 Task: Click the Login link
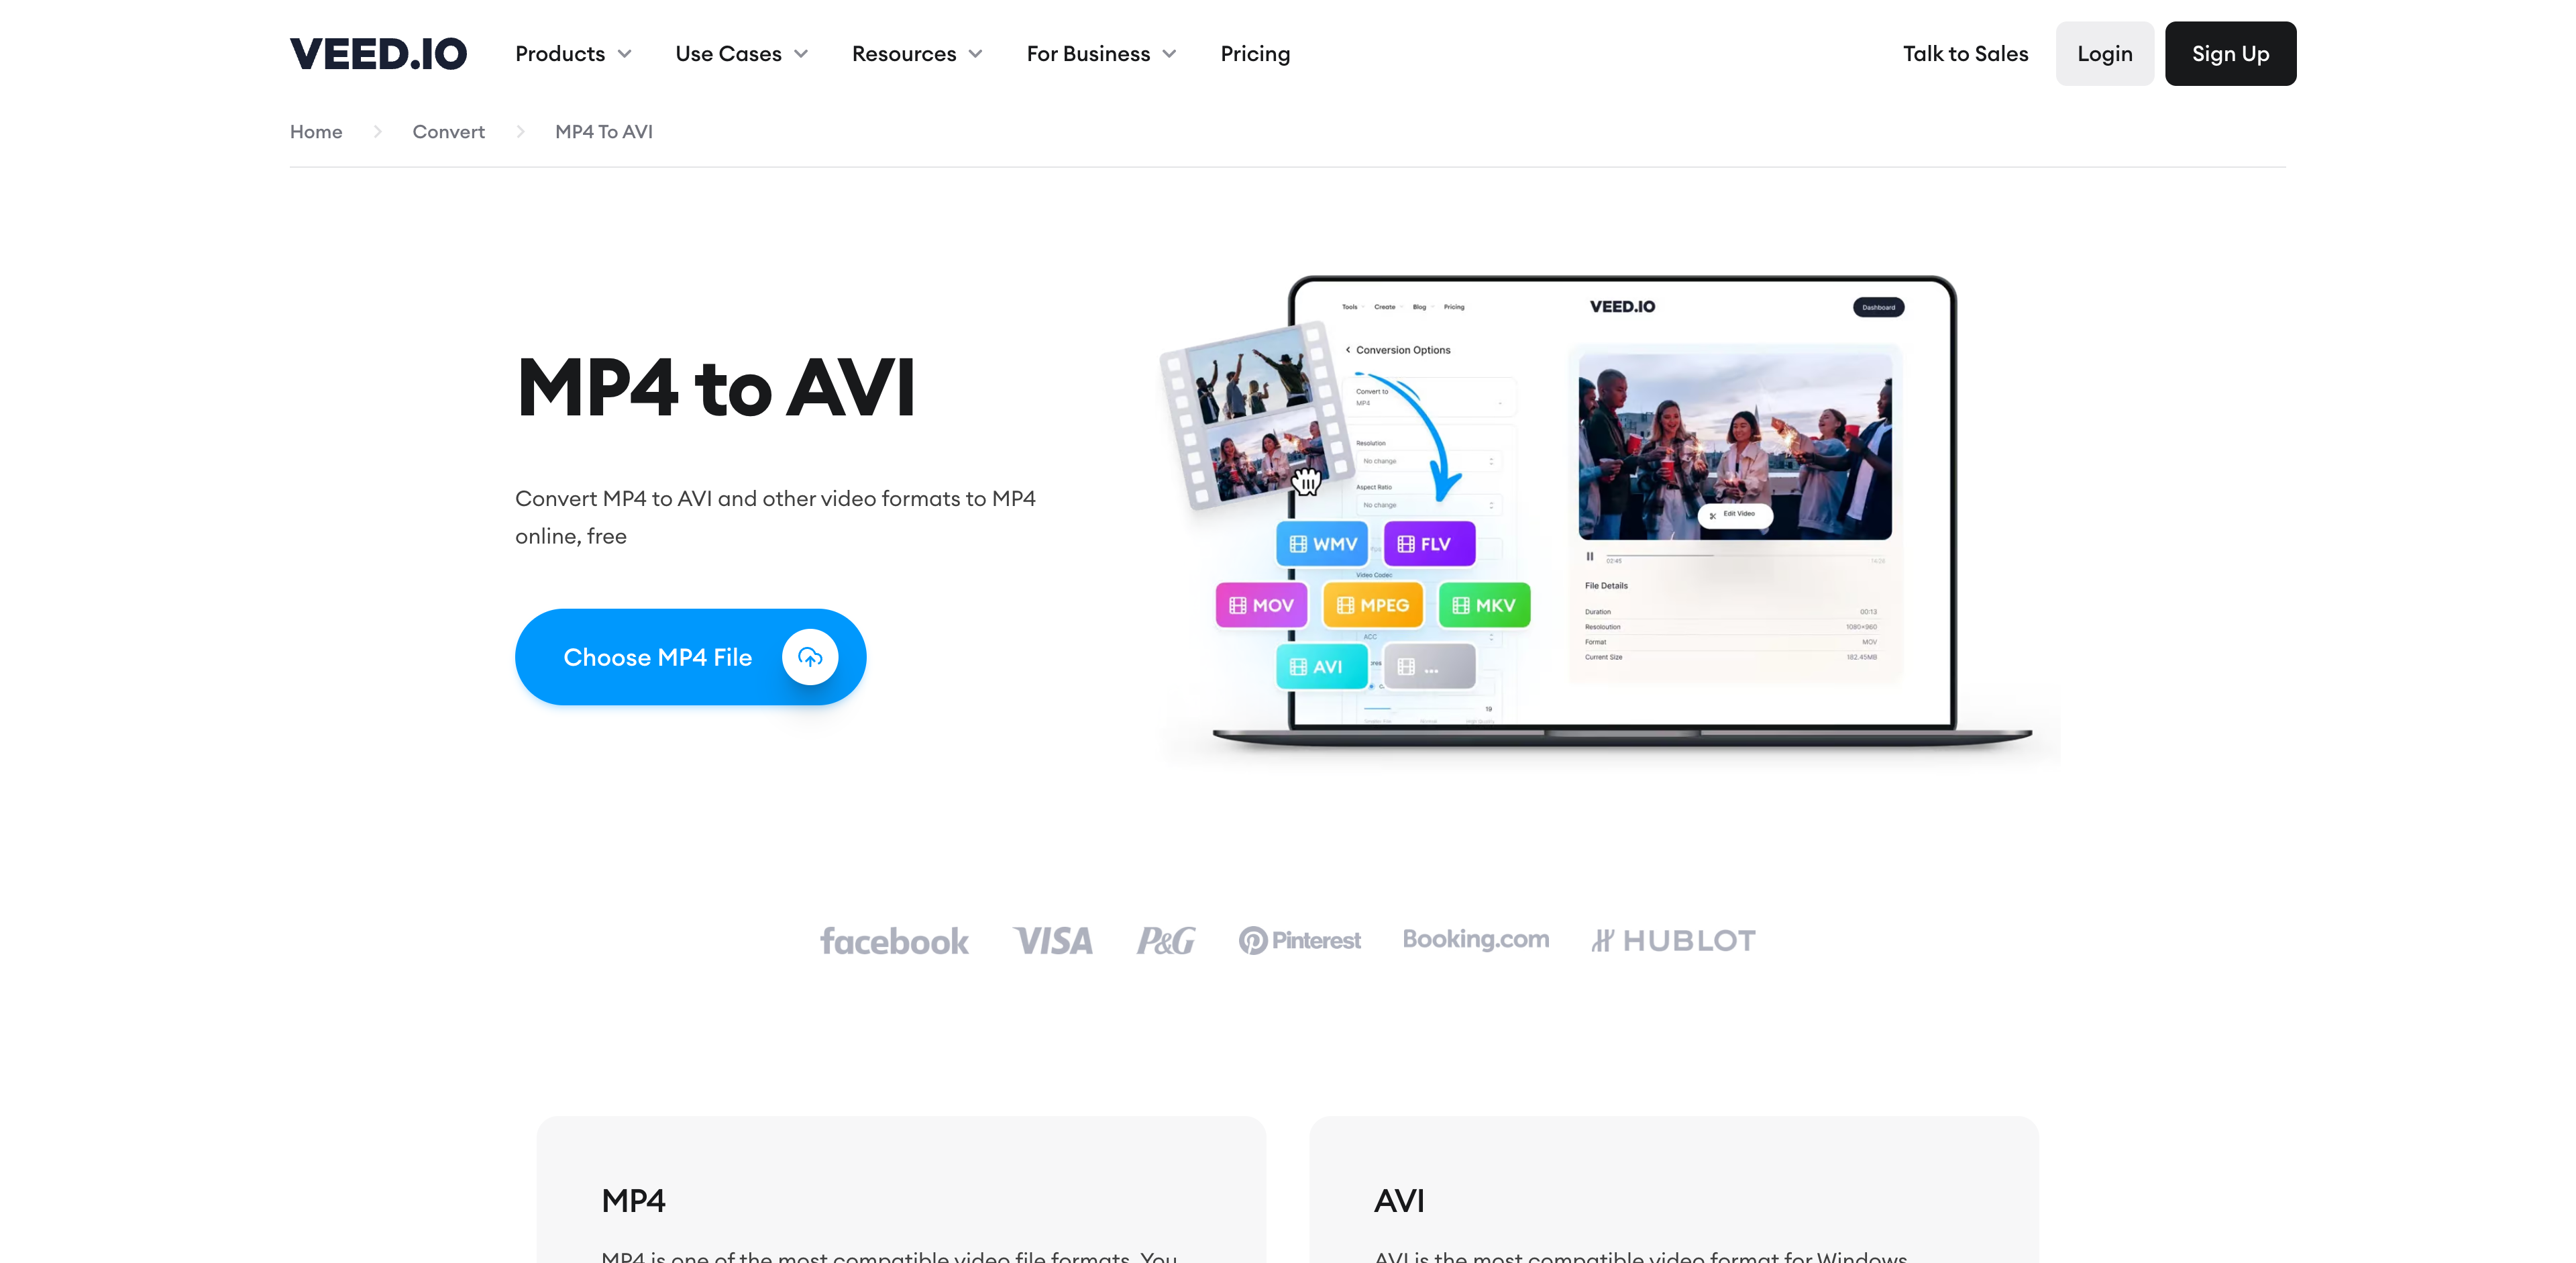coord(2104,52)
